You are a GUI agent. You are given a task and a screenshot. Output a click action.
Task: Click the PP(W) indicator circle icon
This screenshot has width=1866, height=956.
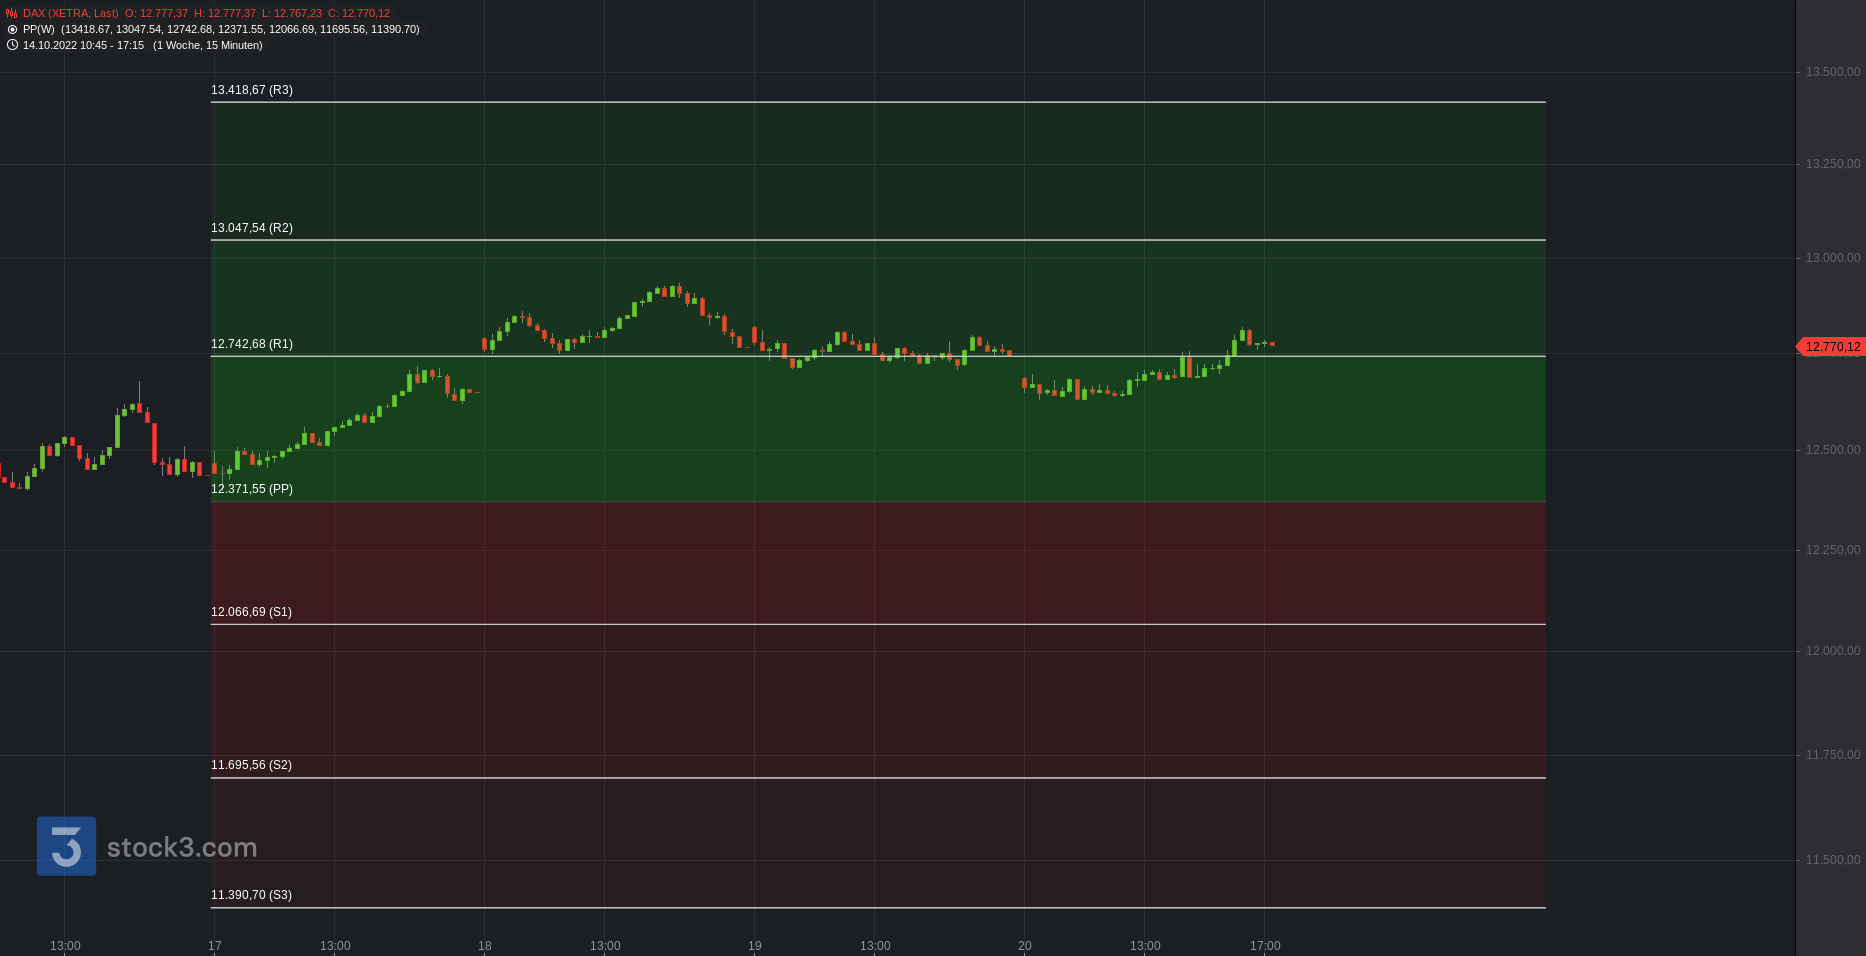pyautogui.click(x=12, y=30)
